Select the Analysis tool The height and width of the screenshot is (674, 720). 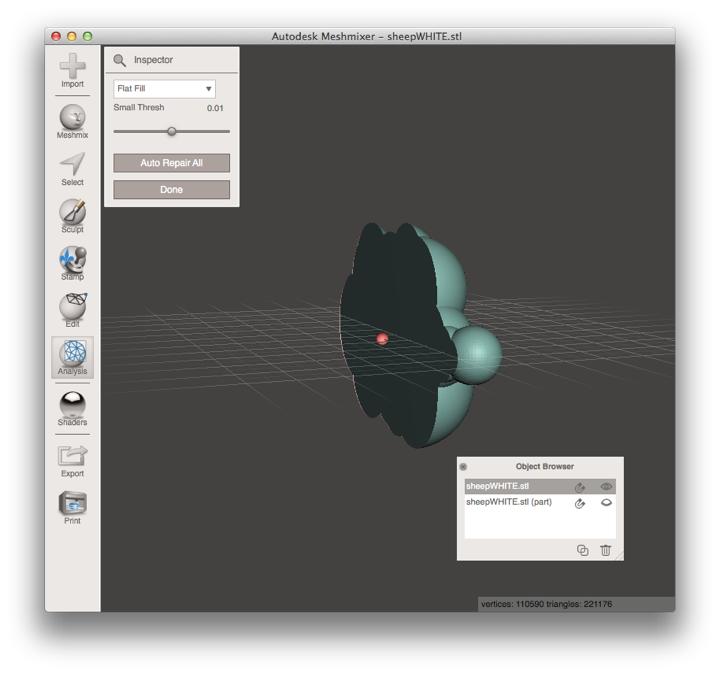pos(72,355)
